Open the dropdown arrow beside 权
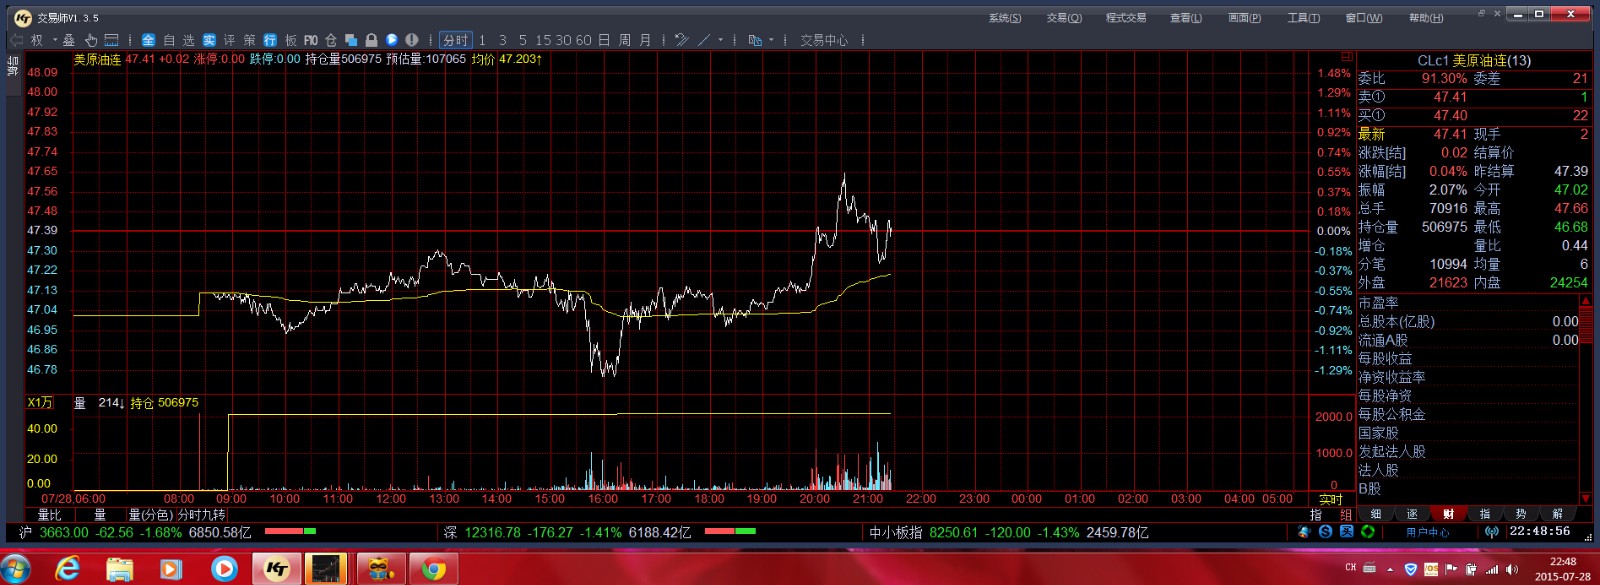Viewport: 1600px width, 585px height. click(x=53, y=40)
